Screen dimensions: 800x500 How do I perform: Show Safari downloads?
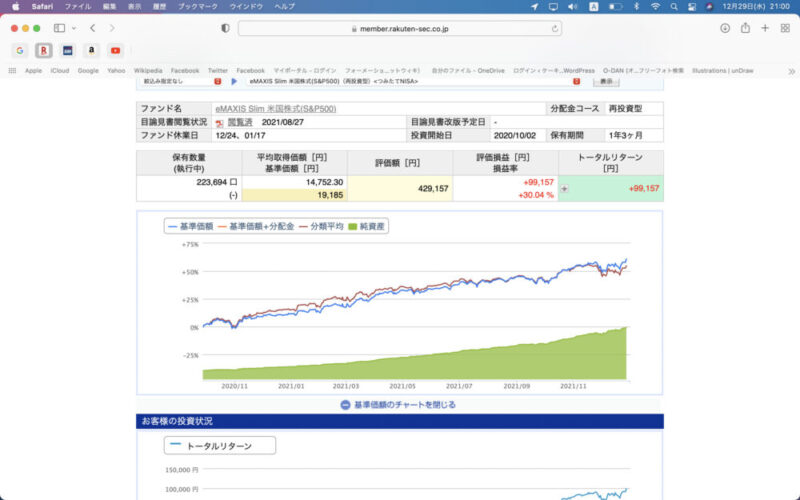pyautogui.click(x=725, y=28)
